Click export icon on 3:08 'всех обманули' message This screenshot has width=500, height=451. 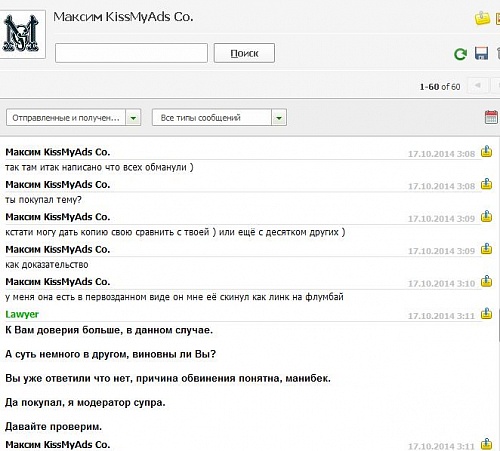click(x=486, y=151)
